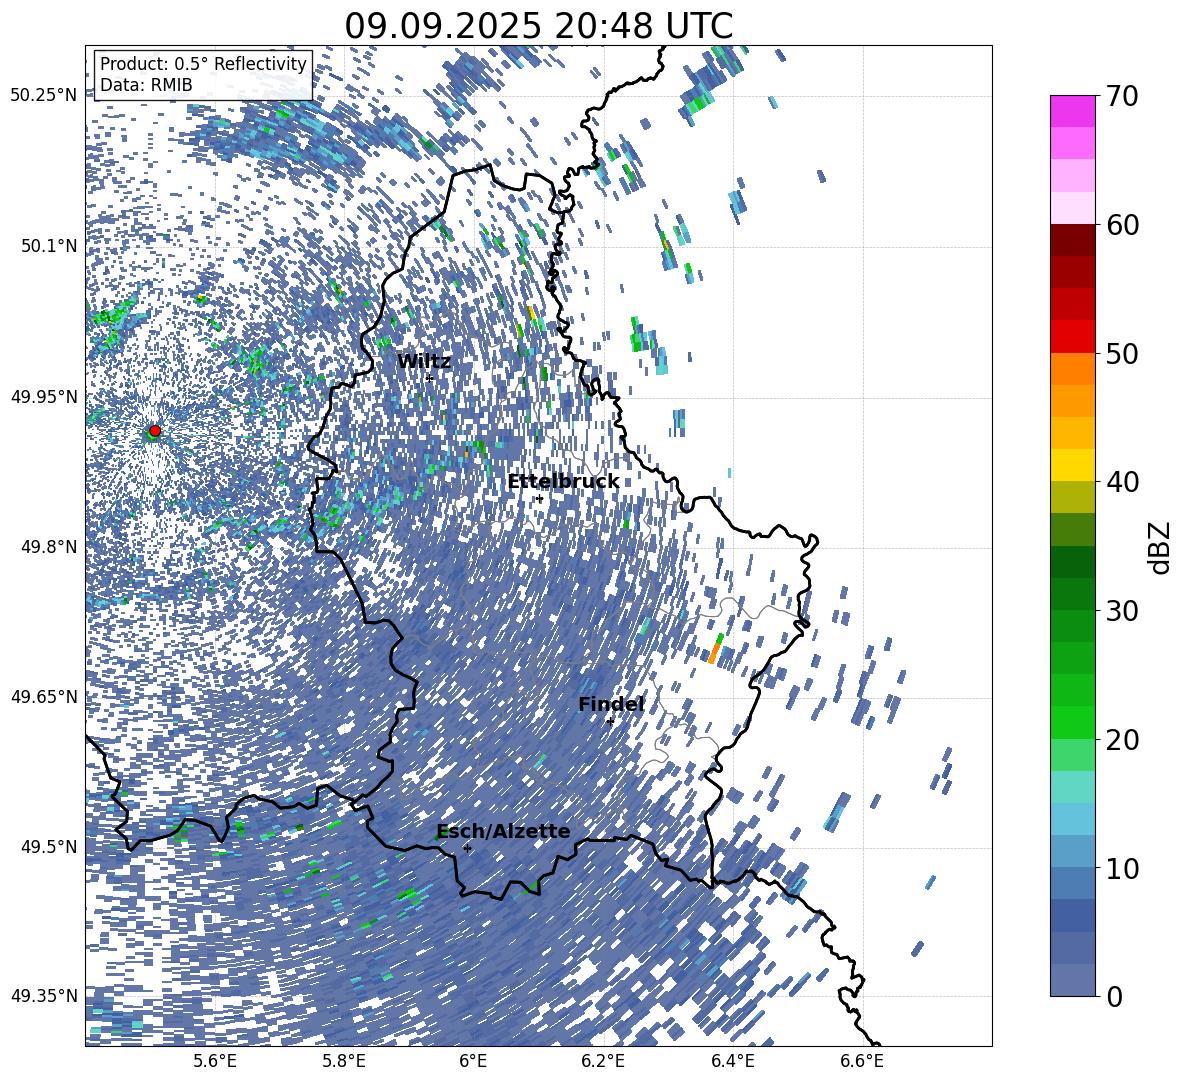This screenshot has width=1184, height=1081.
Task: Click the red radar location marker
Action: [x=155, y=431]
